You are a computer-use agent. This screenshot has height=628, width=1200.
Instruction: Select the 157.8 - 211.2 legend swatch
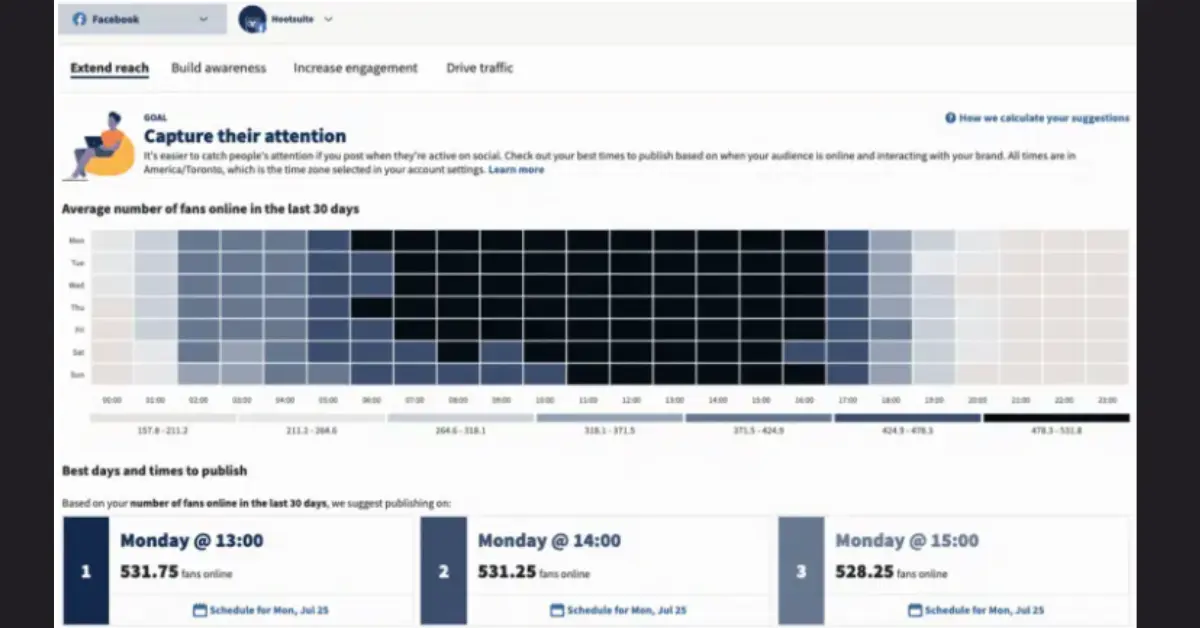(x=162, y=418)
